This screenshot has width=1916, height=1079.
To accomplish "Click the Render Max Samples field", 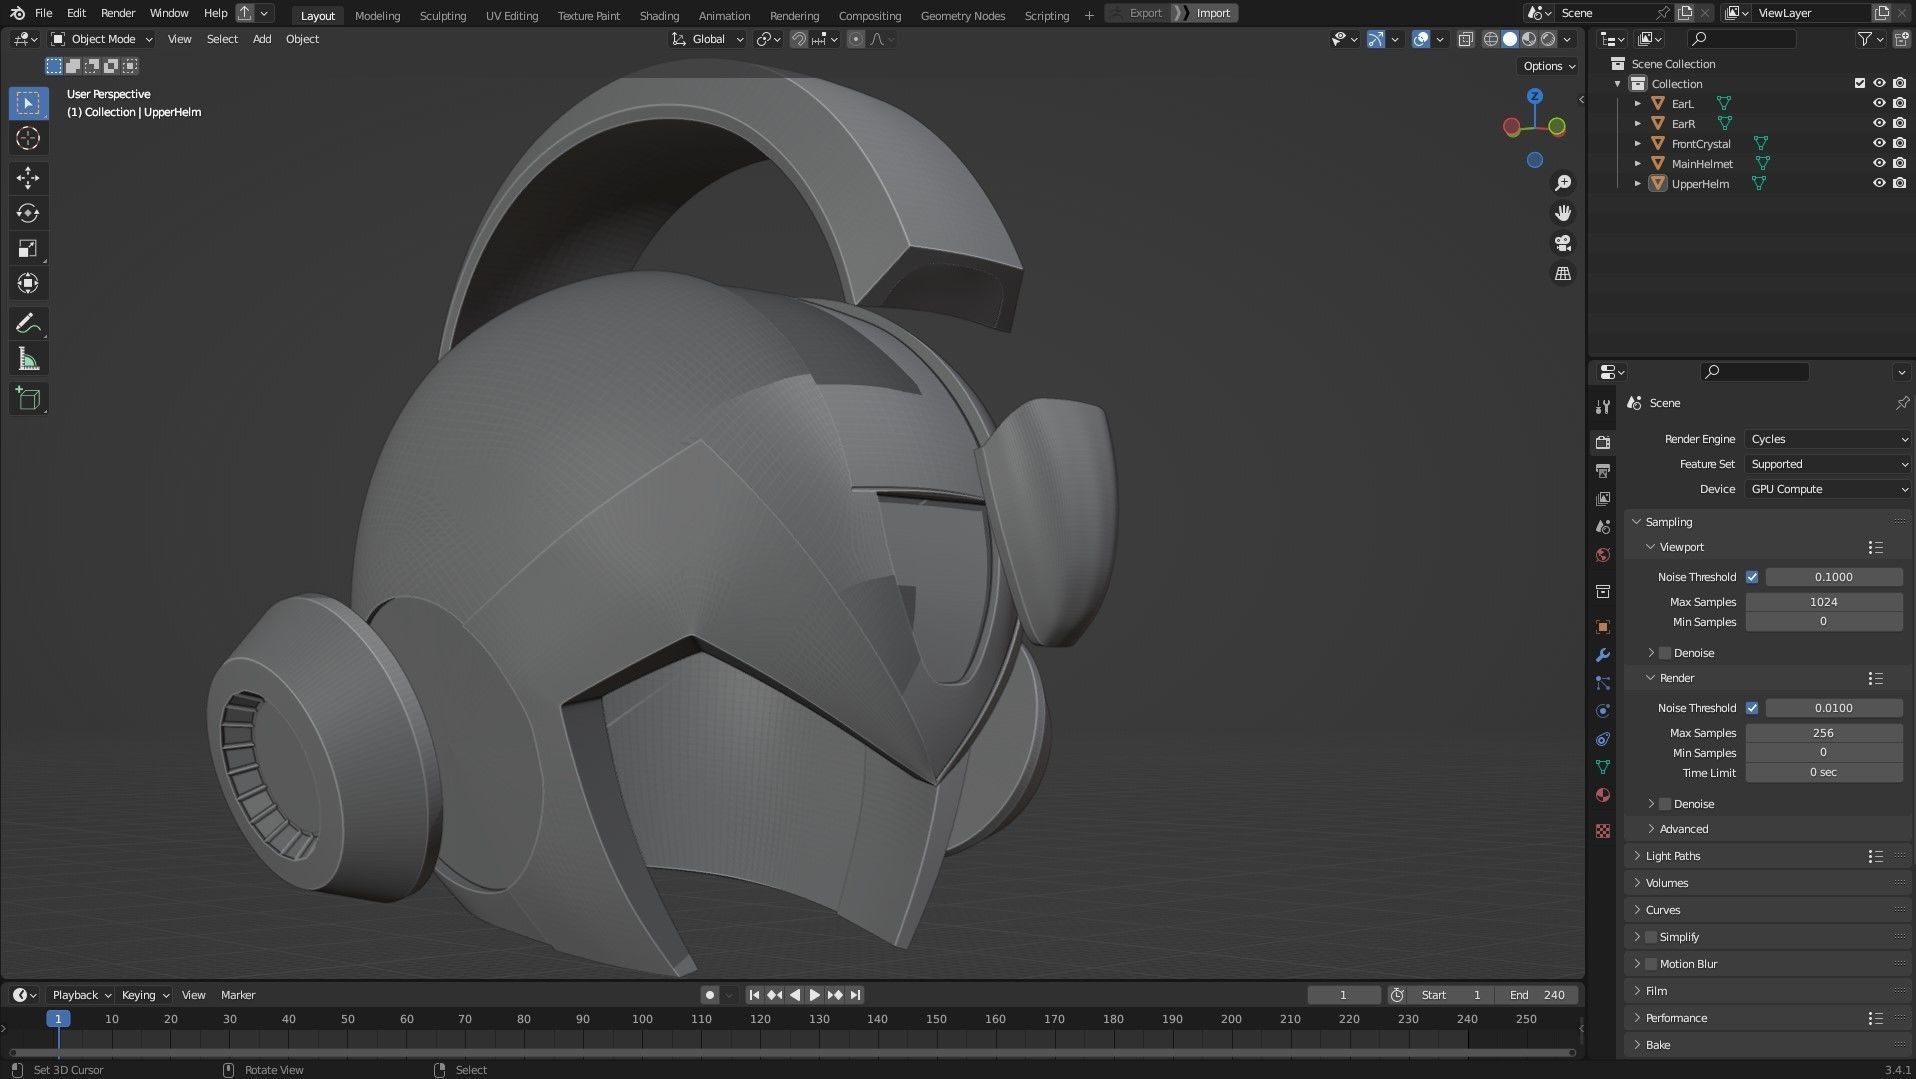I will click(x=1823, y=733).
